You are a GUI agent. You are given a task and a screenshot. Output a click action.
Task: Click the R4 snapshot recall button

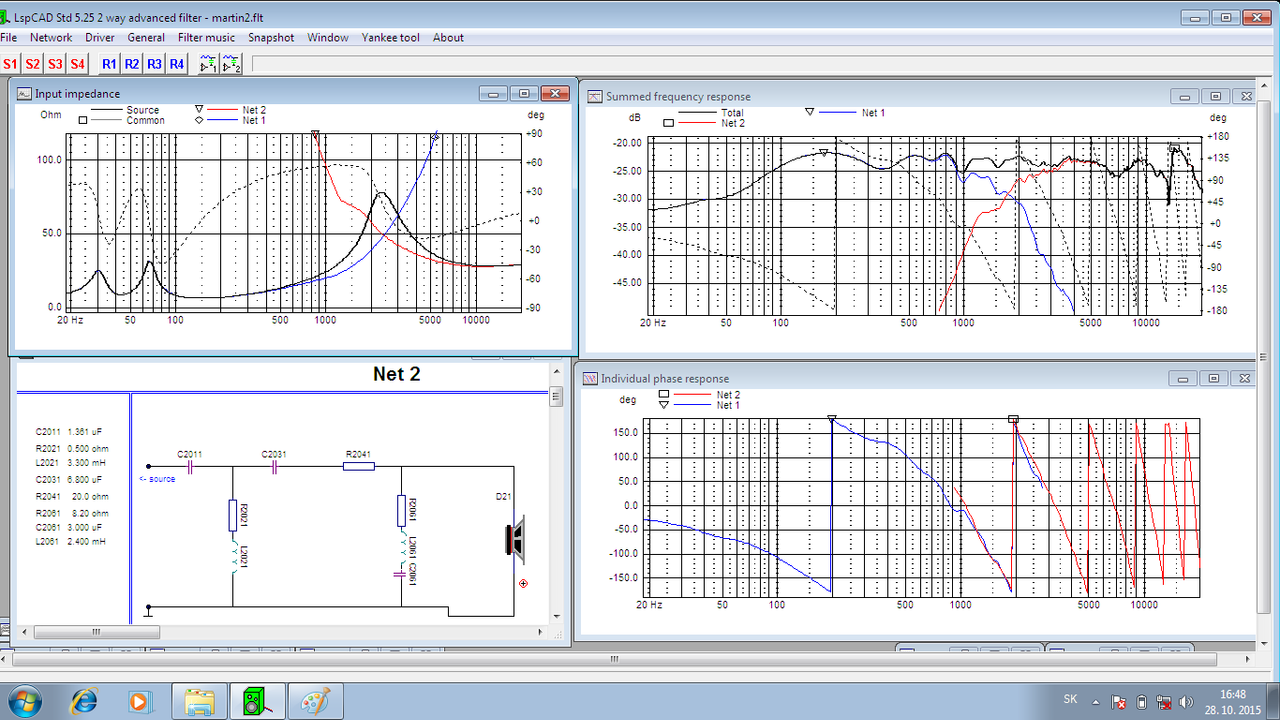coord(176,64)
